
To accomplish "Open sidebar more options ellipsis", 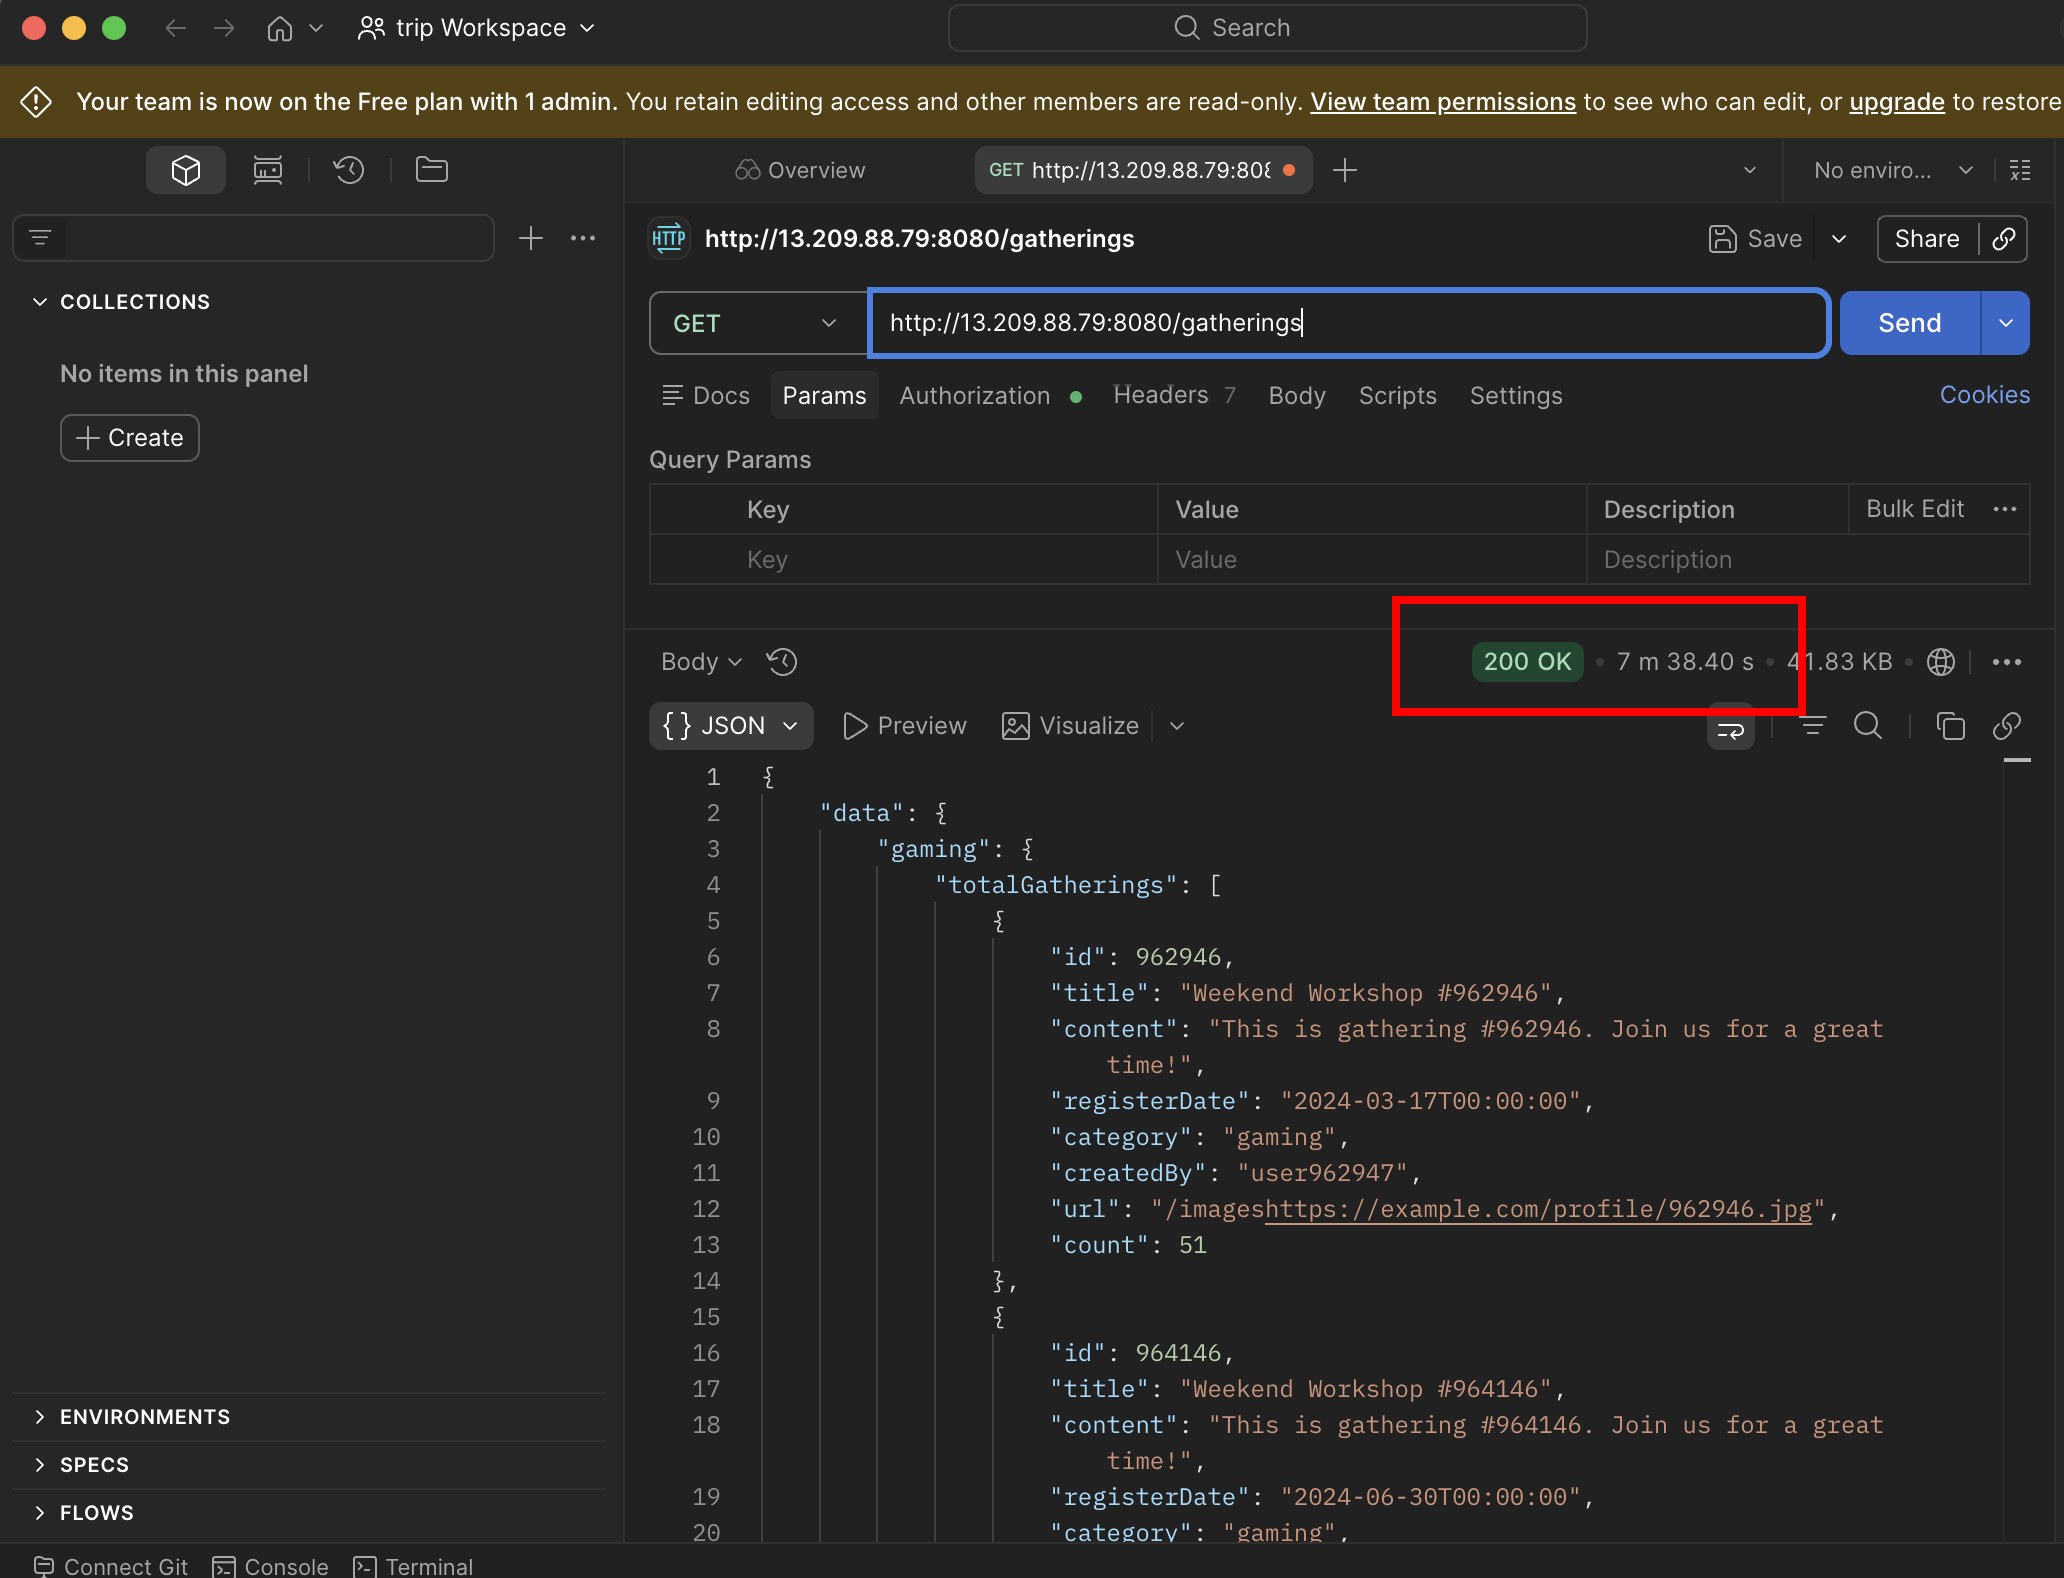I will (583, 238).
